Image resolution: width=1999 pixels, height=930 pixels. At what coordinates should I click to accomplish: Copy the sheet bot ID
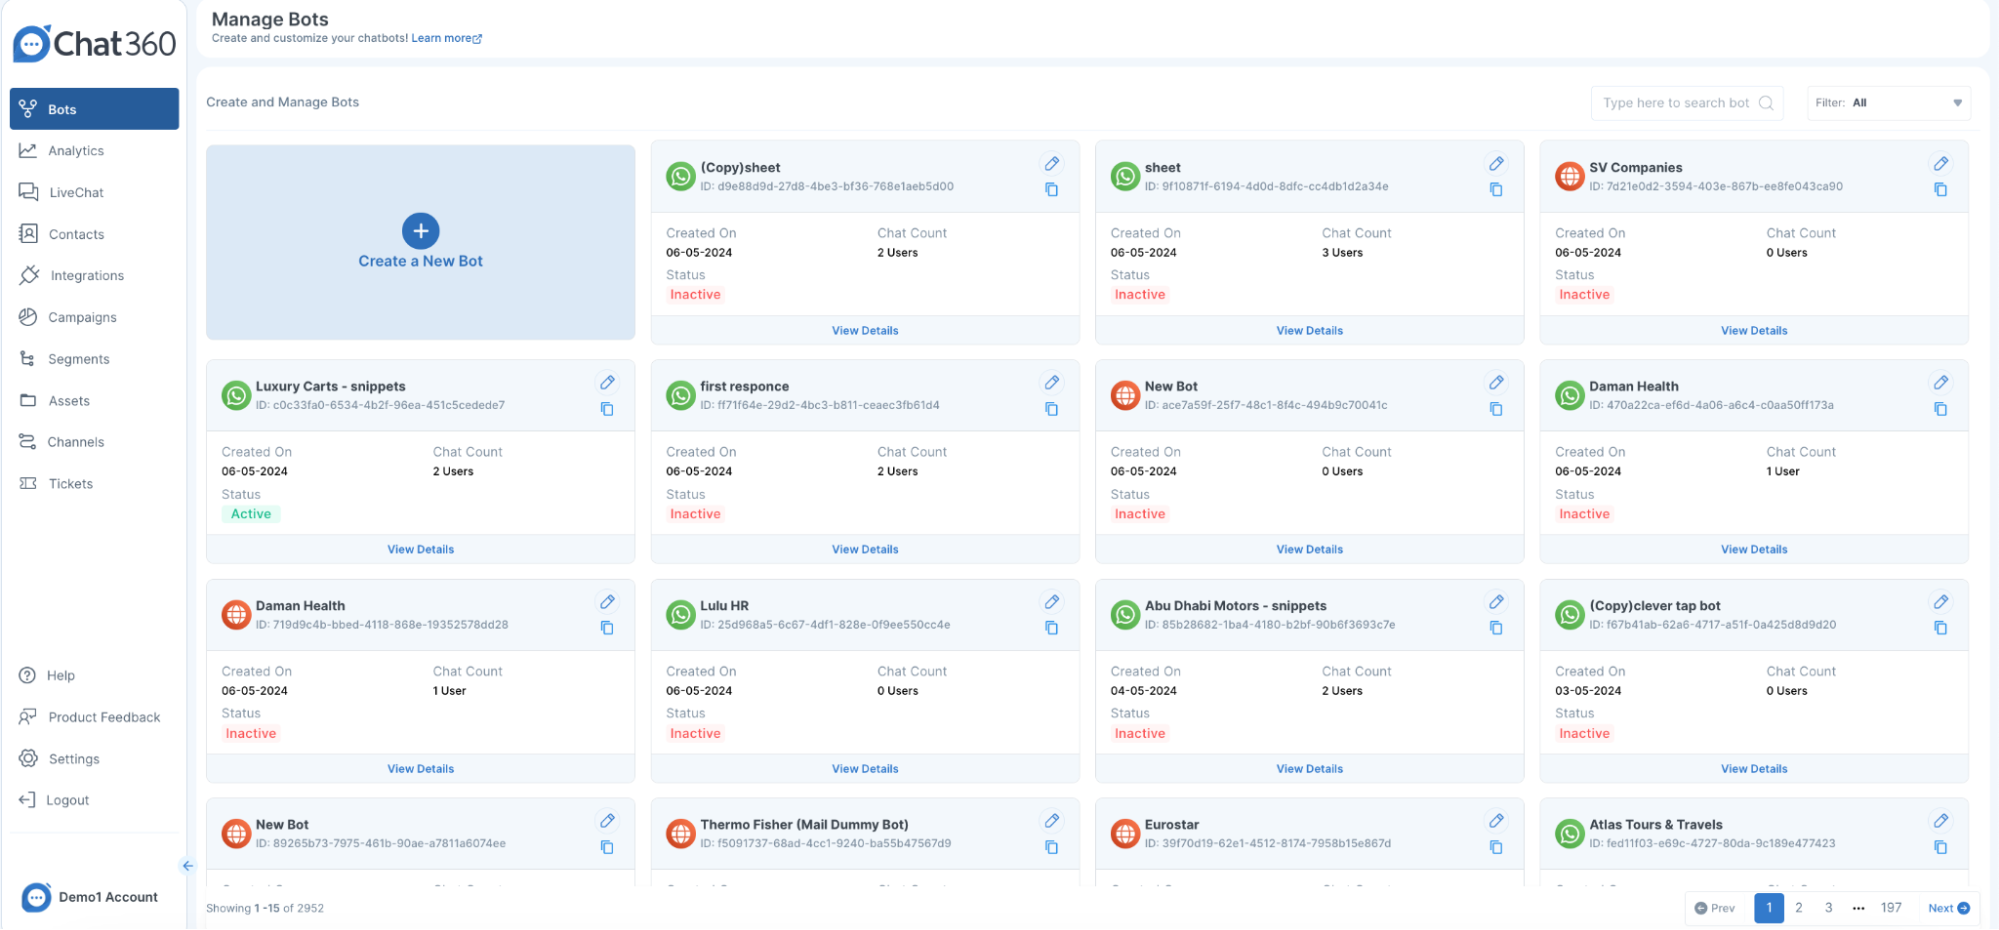pos(1496,189)
